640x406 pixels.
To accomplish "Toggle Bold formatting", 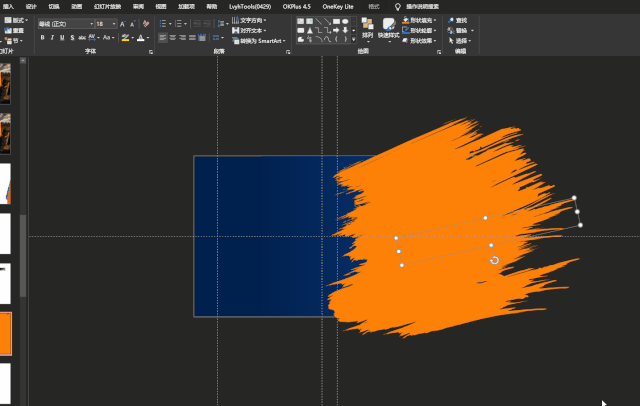I will [42, 38].
